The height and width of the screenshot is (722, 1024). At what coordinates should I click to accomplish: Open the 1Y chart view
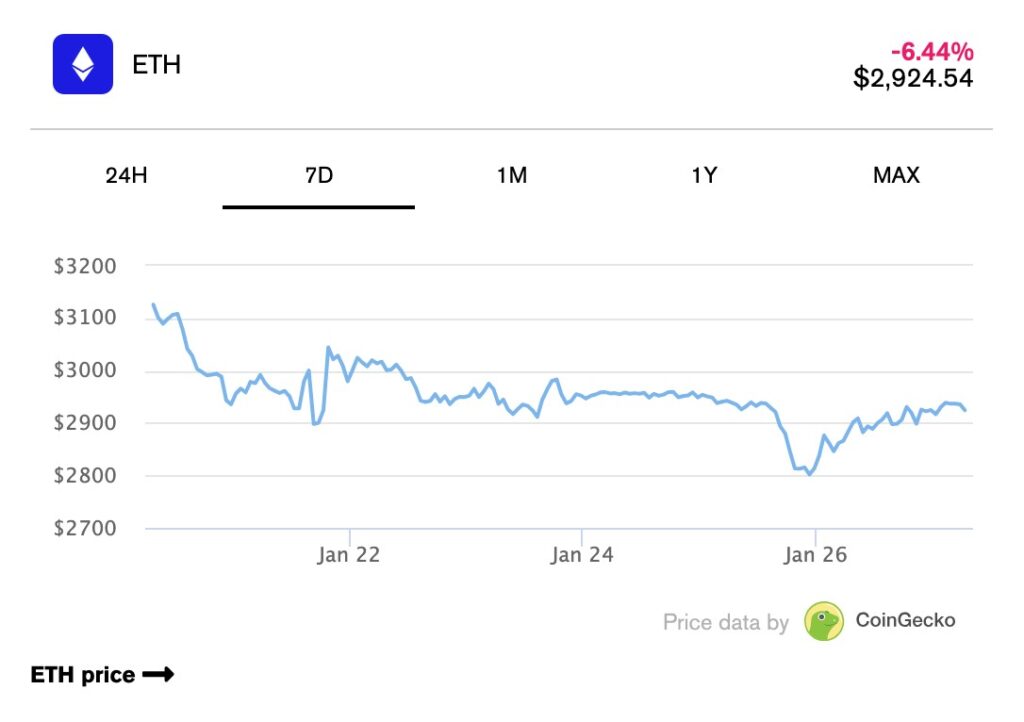point(704,176)
